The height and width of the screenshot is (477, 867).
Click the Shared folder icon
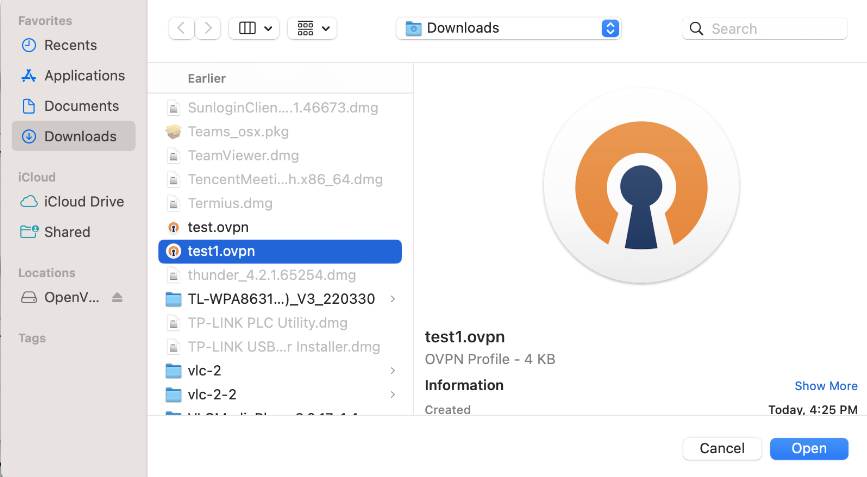pyautogui.click(x=29, y=232)
